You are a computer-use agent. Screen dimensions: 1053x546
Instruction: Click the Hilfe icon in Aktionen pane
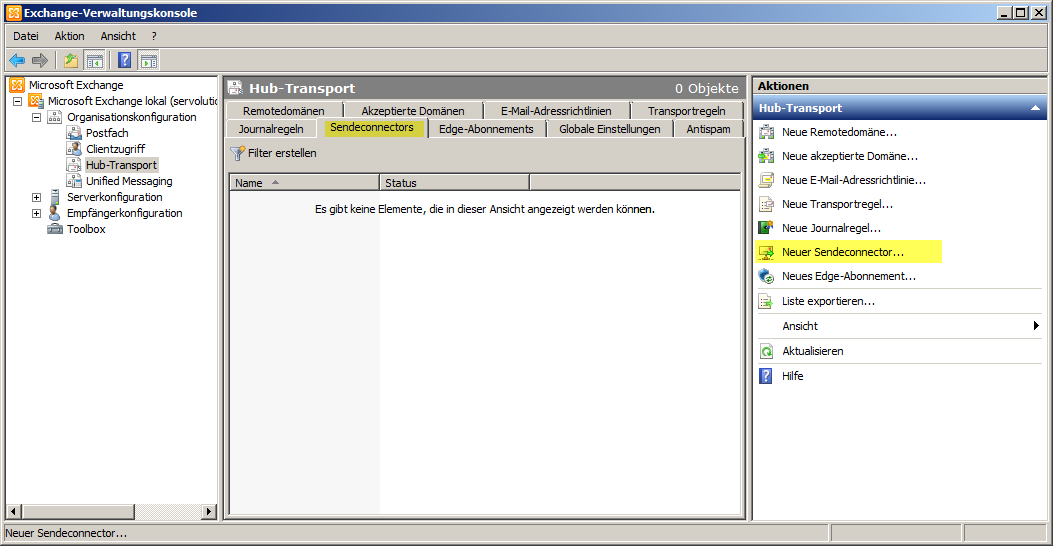766,376
